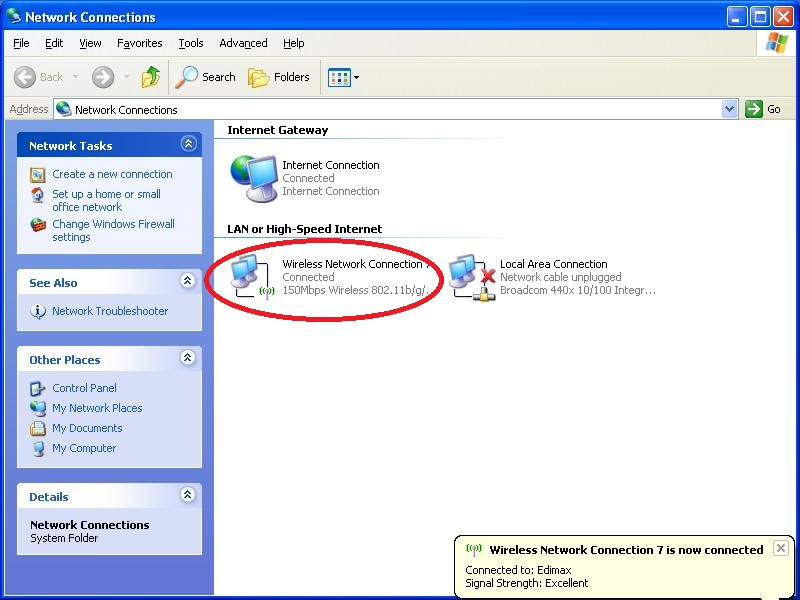Click the Control Panel icon

[x=38, y=388]
